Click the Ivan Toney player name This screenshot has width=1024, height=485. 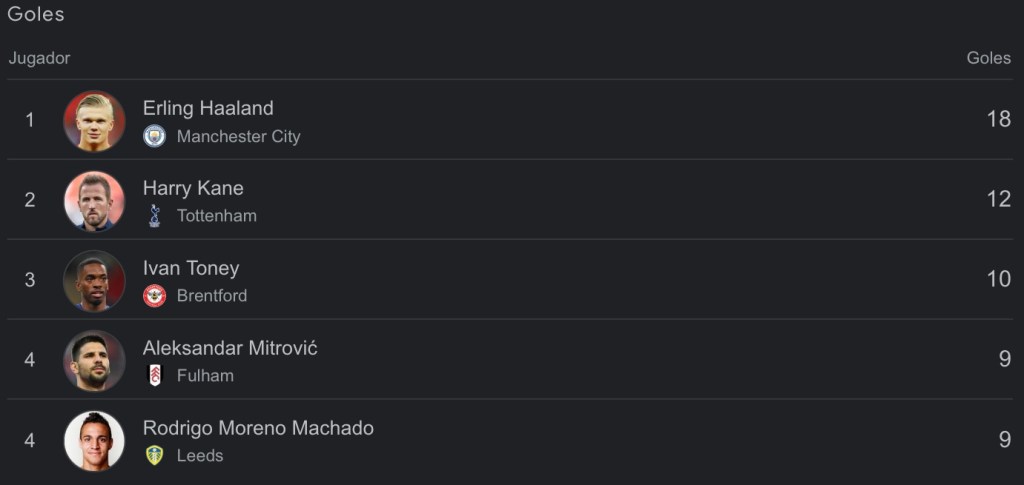pos(191,268)
